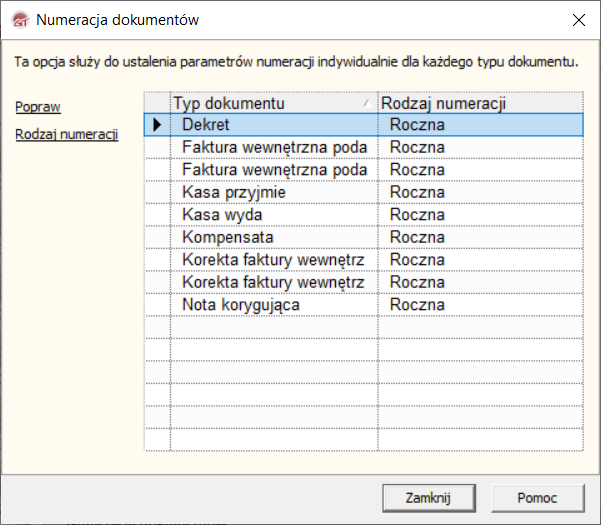Click the row selector beside Kasa wyda

coord(157,215)
